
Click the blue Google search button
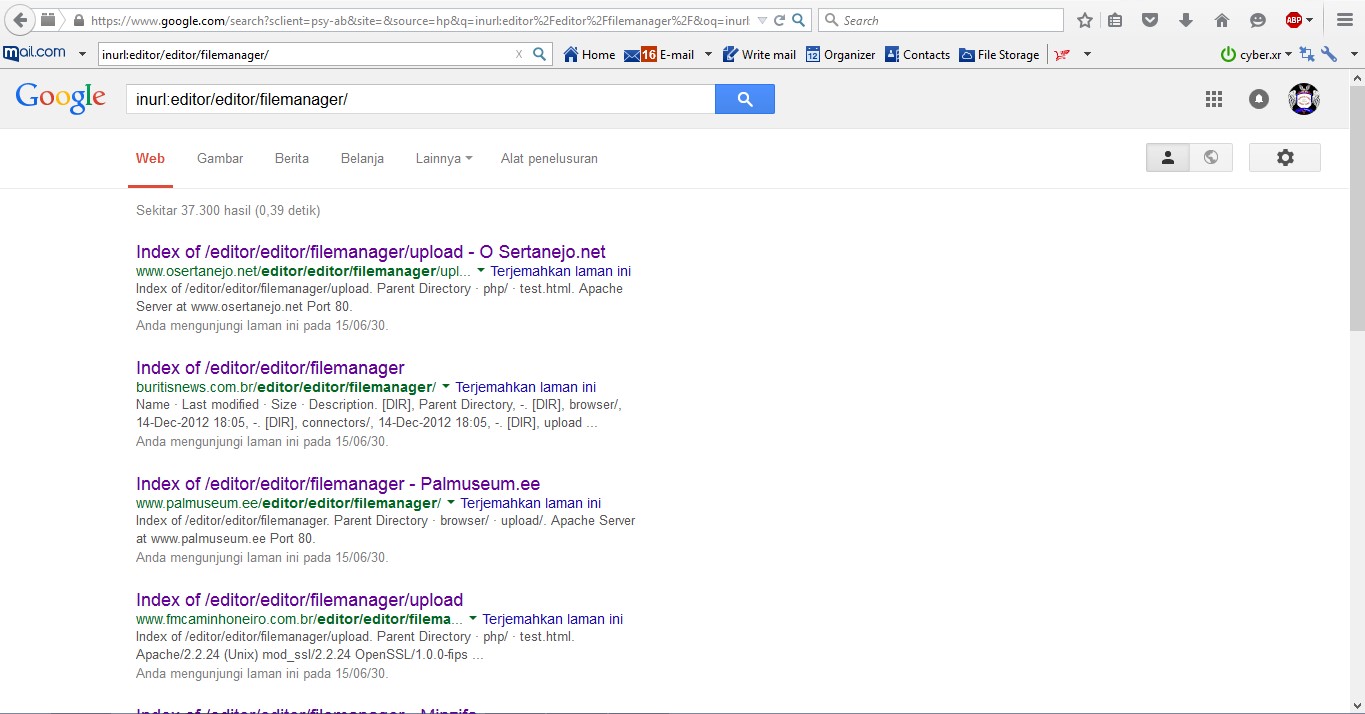click(745, 99)
